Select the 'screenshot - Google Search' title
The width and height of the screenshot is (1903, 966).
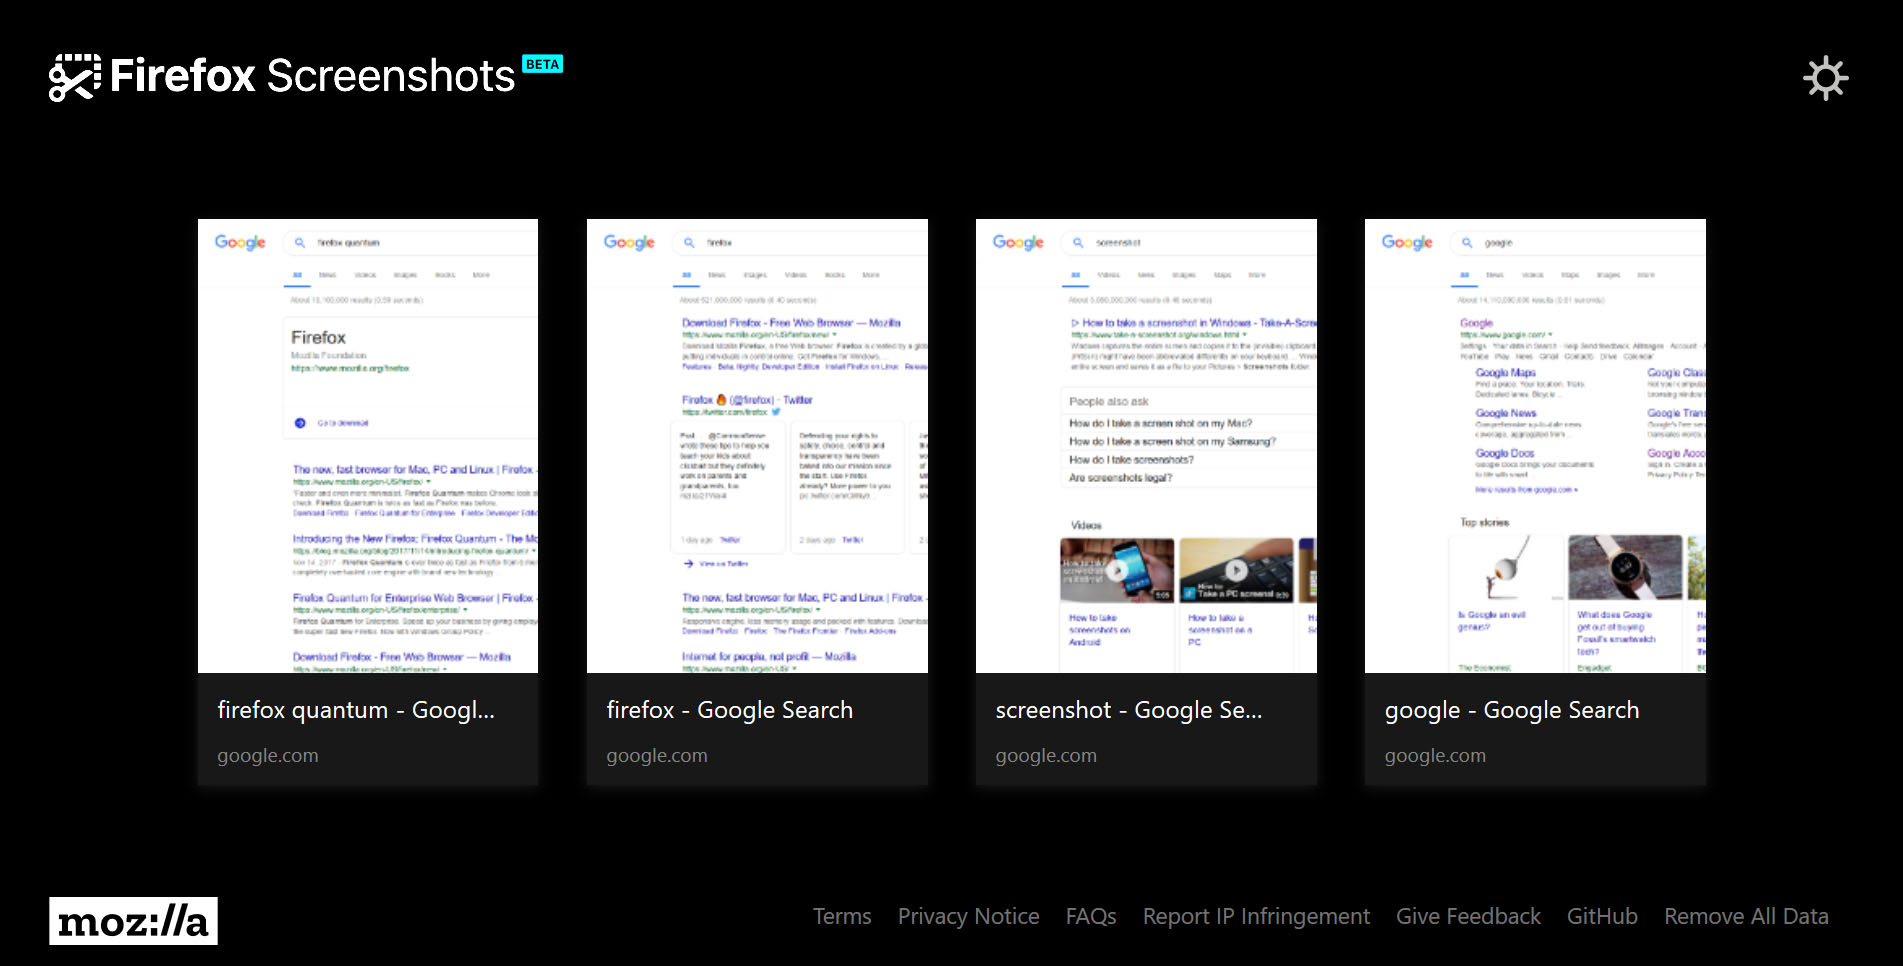pos(1129,710)
